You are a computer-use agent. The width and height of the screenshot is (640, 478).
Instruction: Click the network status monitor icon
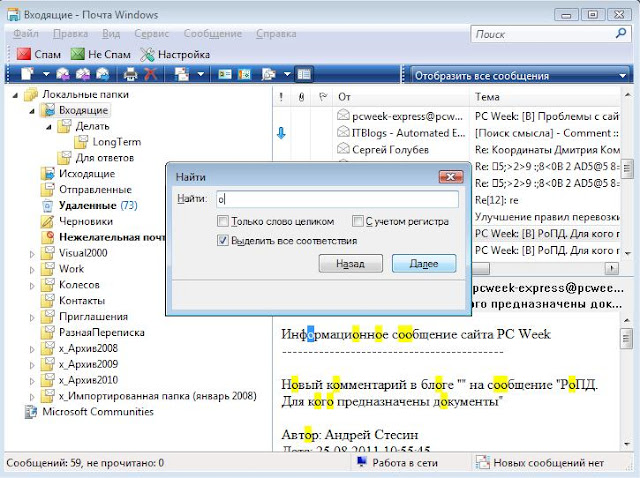(361, 462)
